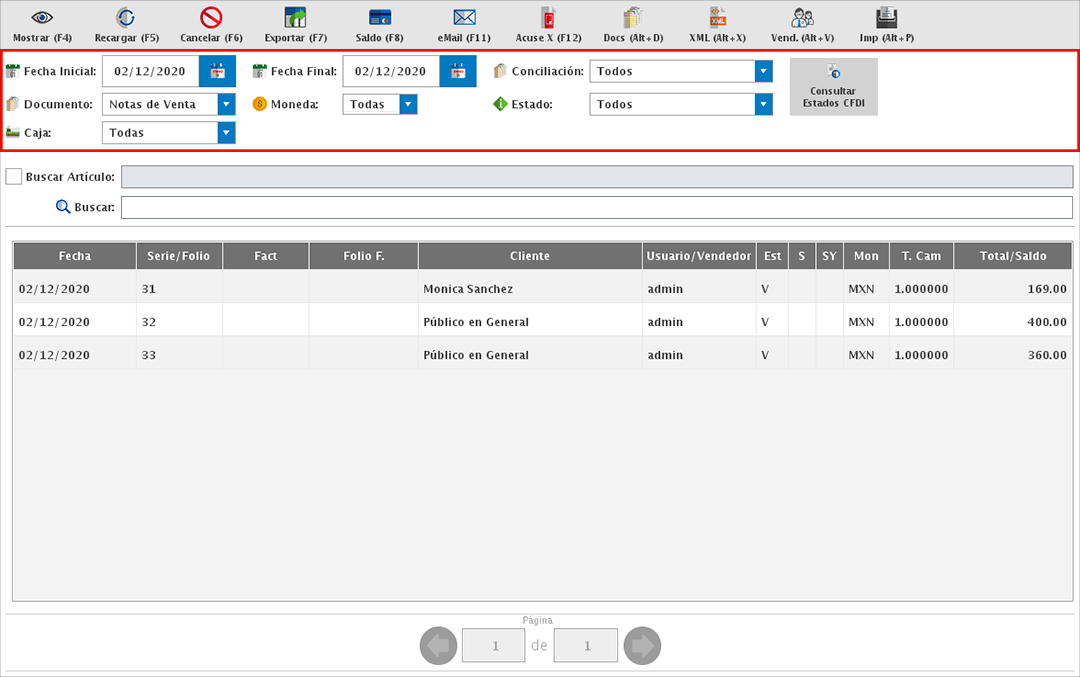Click the Consultar Estados CFDI button
Image resolution: width=1080 pixels, height=677 pixels.
[833, 86]
